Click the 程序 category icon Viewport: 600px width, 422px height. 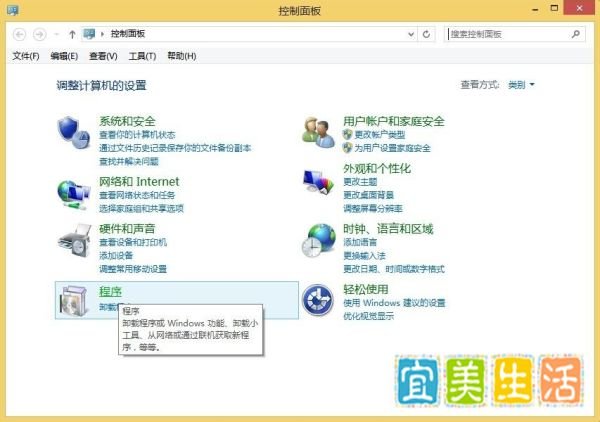(74, 301)
